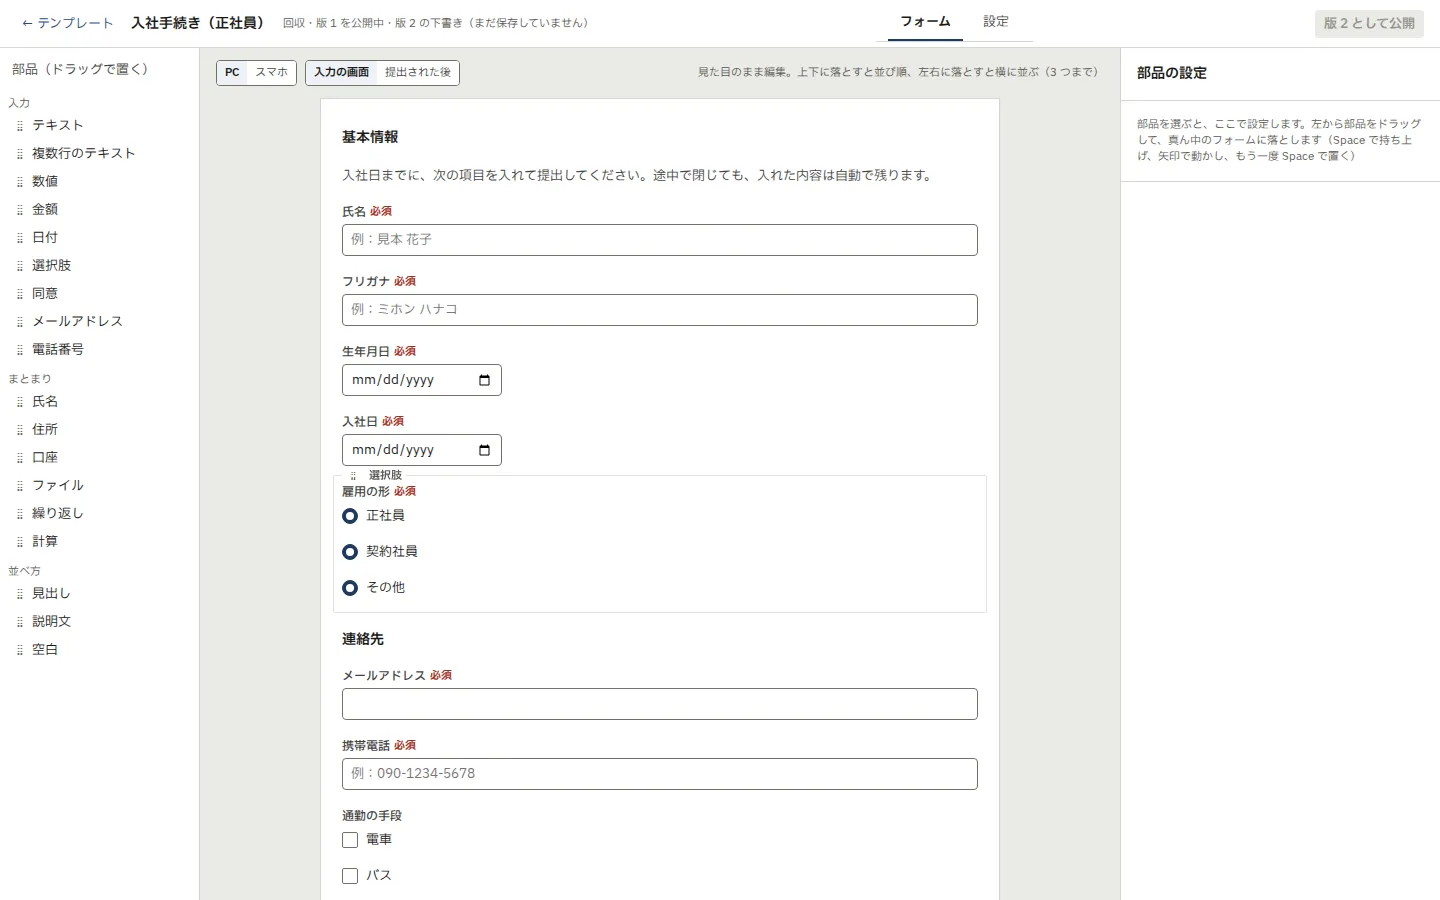The image size is (1440, 900).
Task: Click the drag handle icon beside 住所
Action: tap(20, 430)
